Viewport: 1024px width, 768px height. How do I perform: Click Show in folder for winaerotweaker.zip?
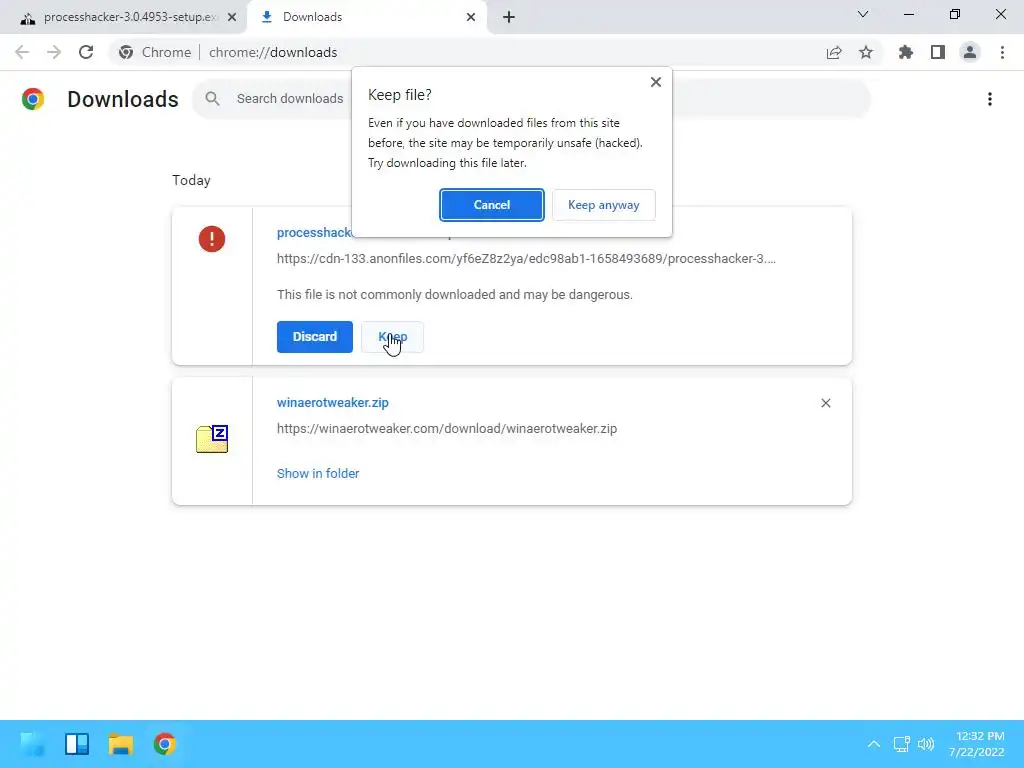click(318, 473)
